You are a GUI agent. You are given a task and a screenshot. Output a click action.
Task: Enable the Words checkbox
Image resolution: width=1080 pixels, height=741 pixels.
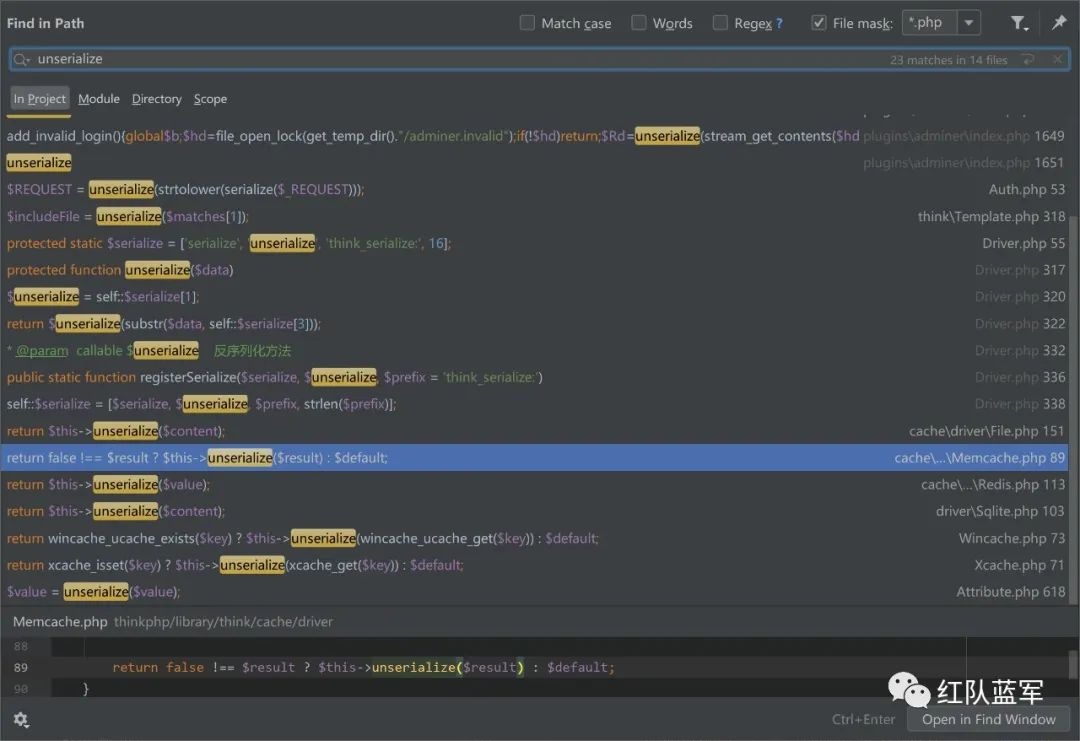(638, 23)
